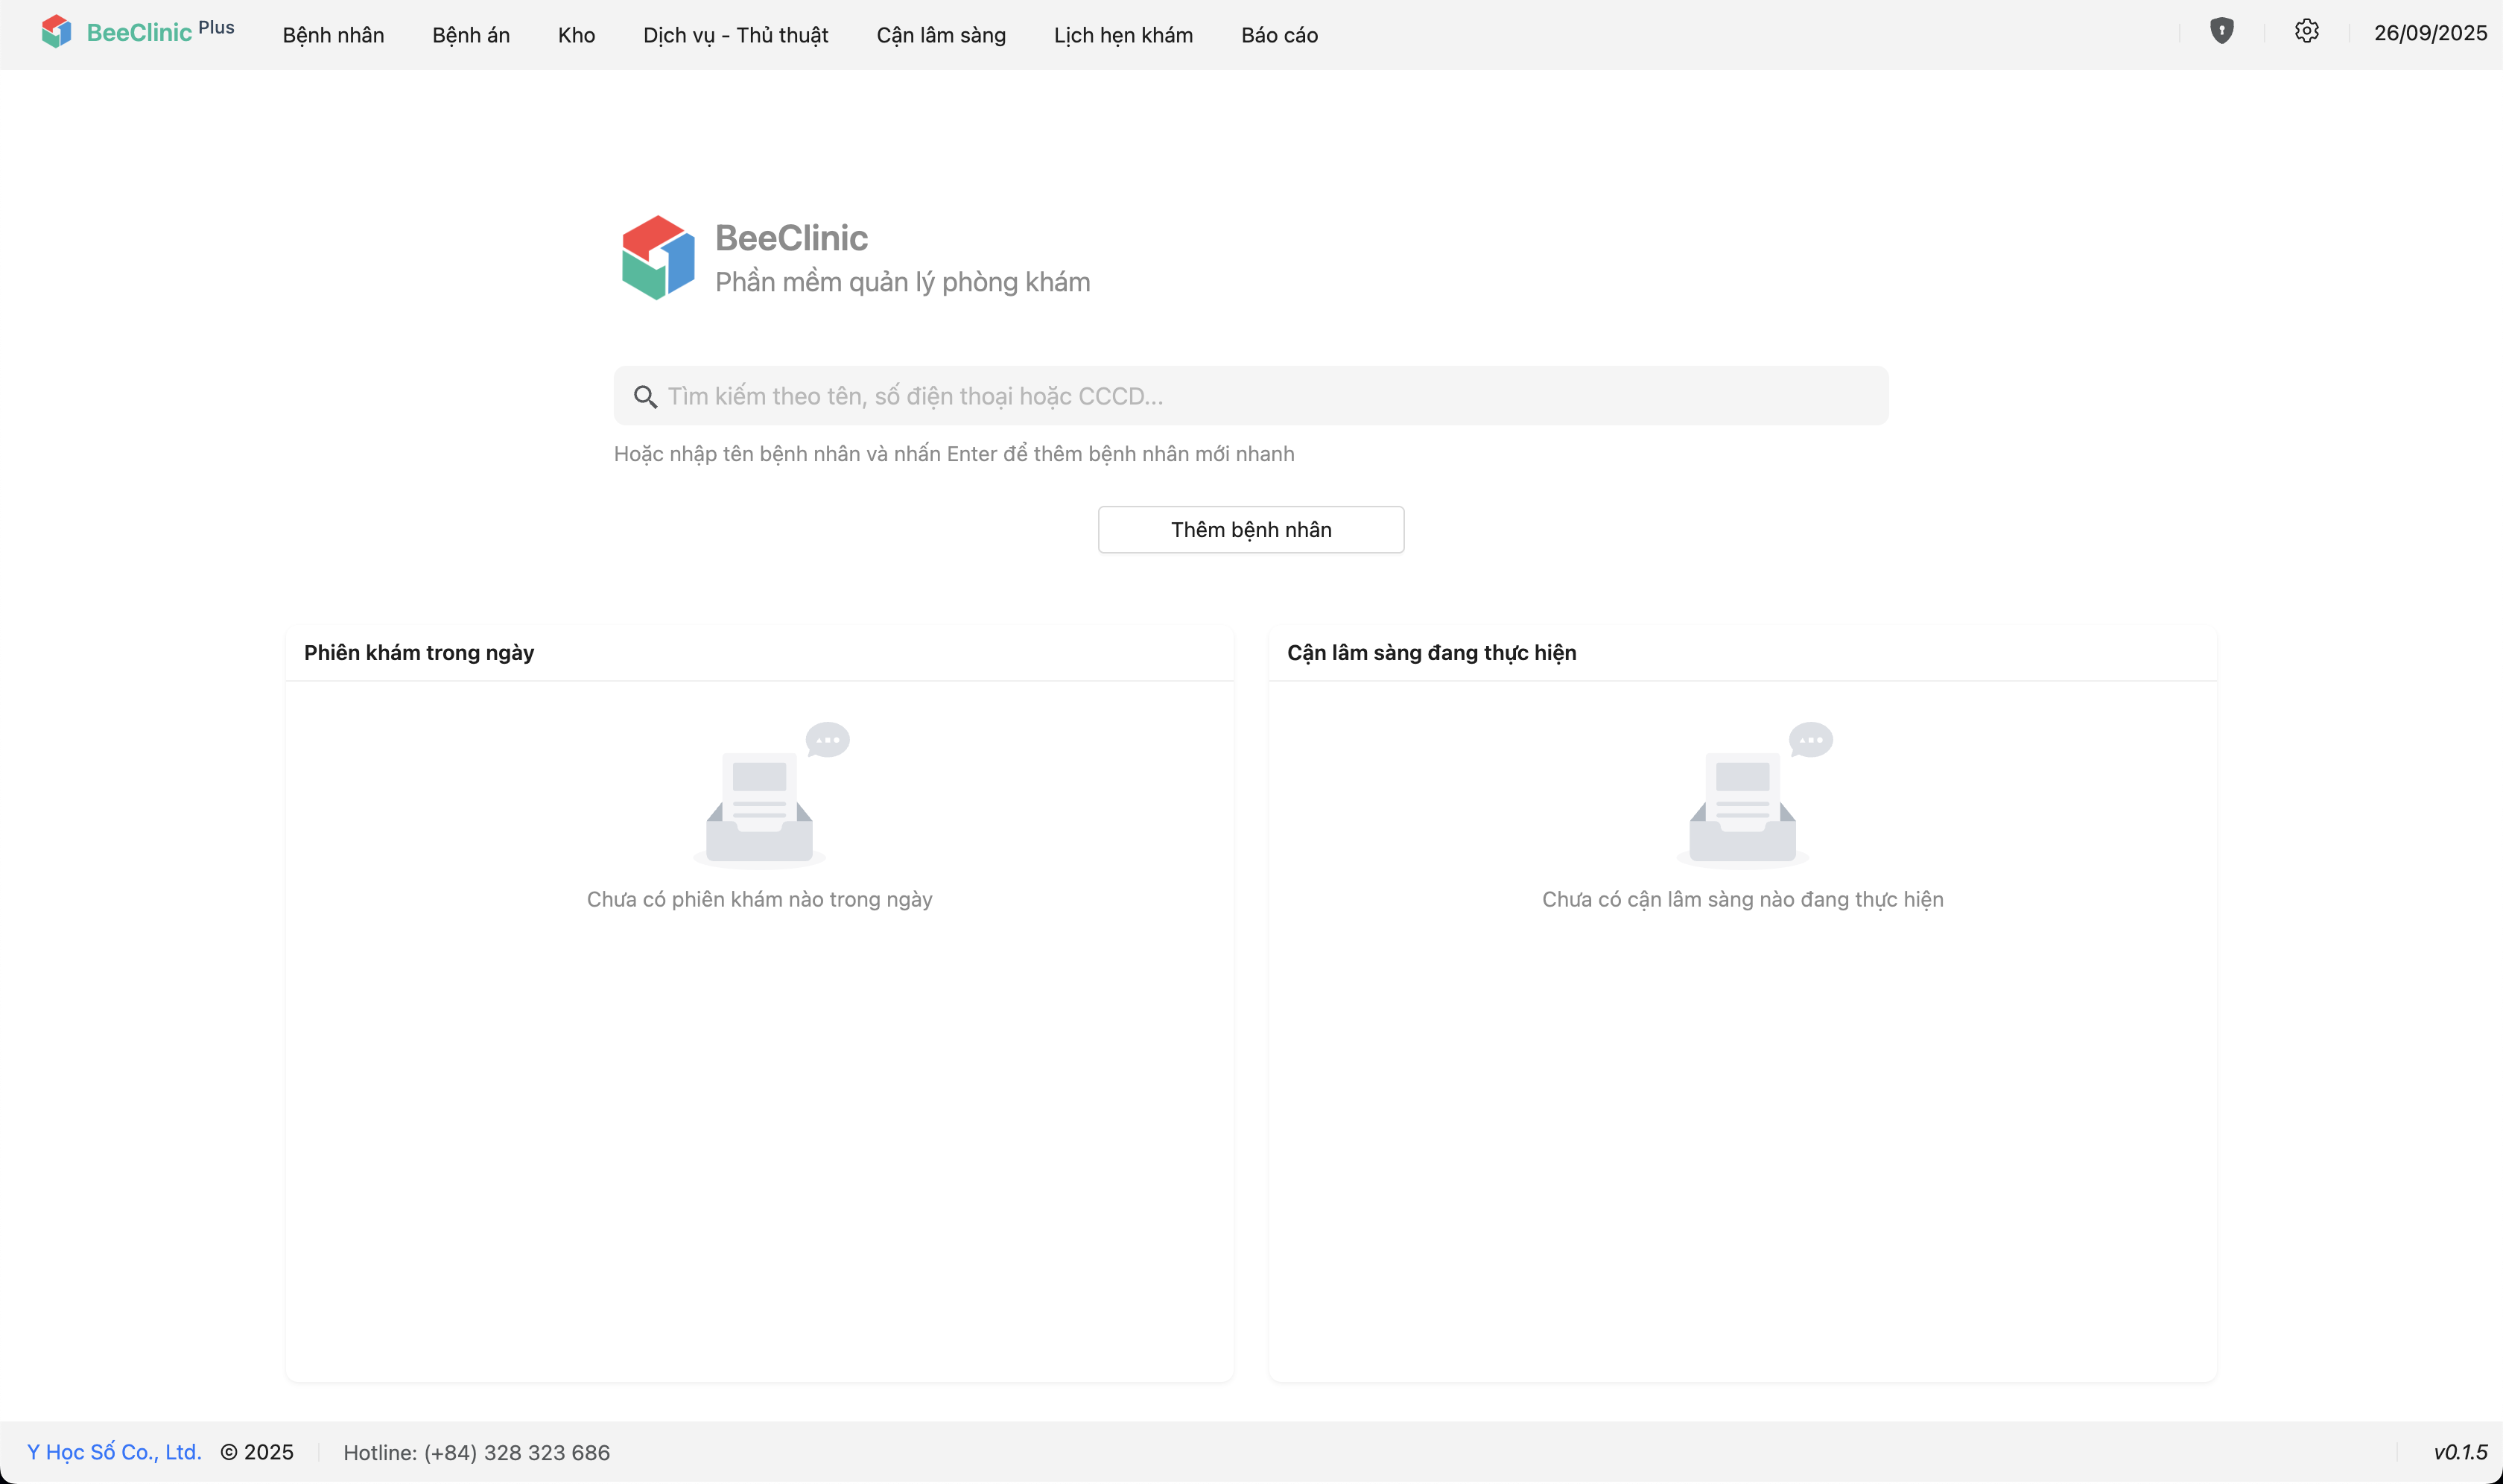Click the version label v0.1.5

pyautogui.click(x=2459, y=1452)
